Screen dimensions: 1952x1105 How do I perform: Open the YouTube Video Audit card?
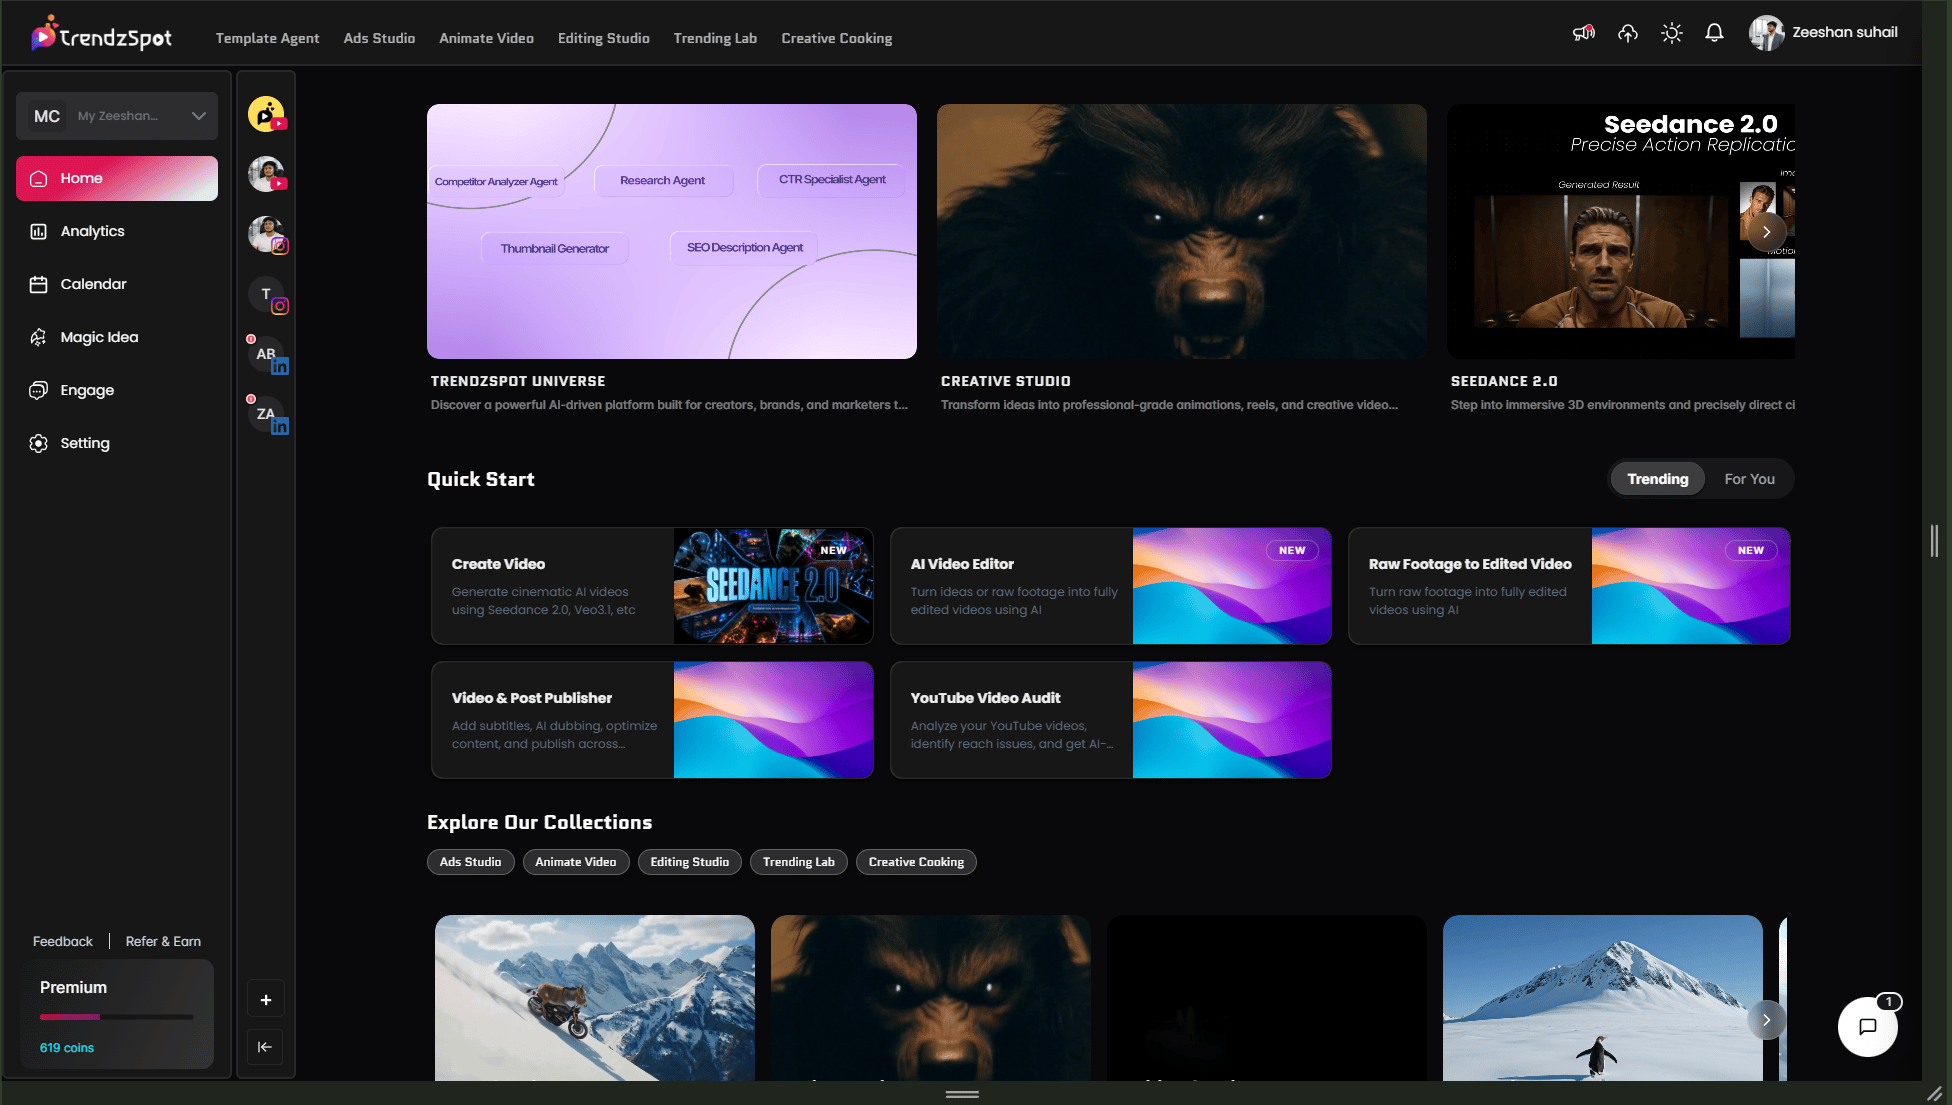pos(1111,720)
